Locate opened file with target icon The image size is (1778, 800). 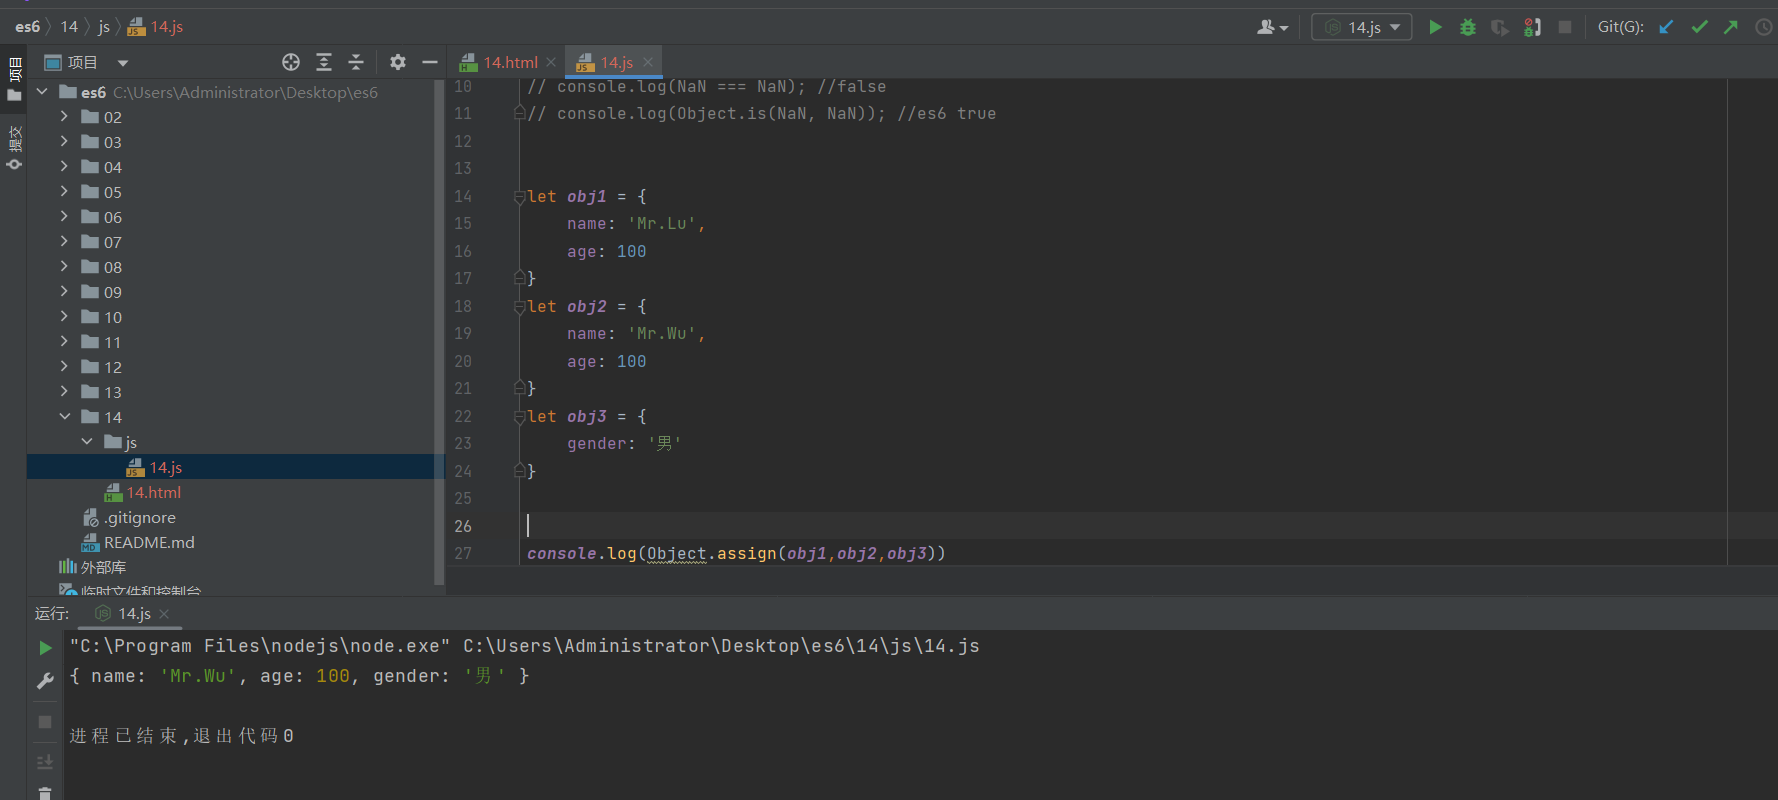[291, 62]
